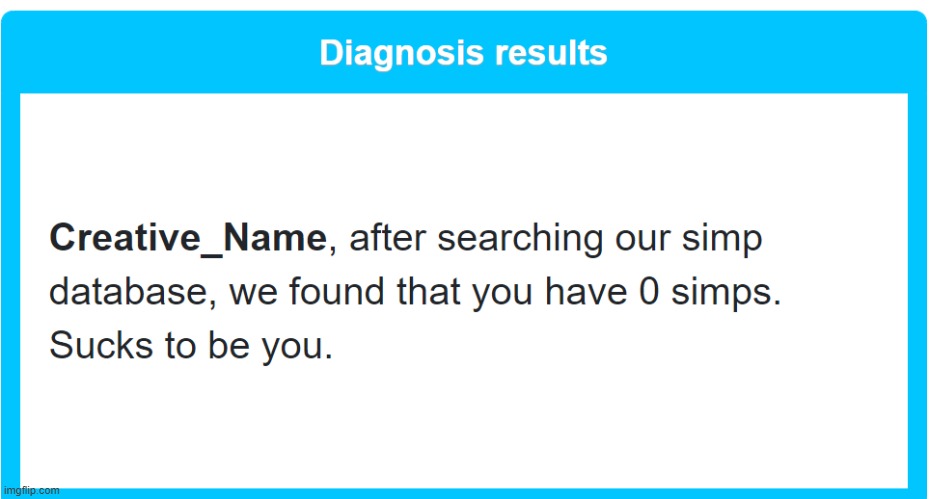929x499 pixels.
Task: Open the imgflip.com watermark link
Action: (31, 491)
